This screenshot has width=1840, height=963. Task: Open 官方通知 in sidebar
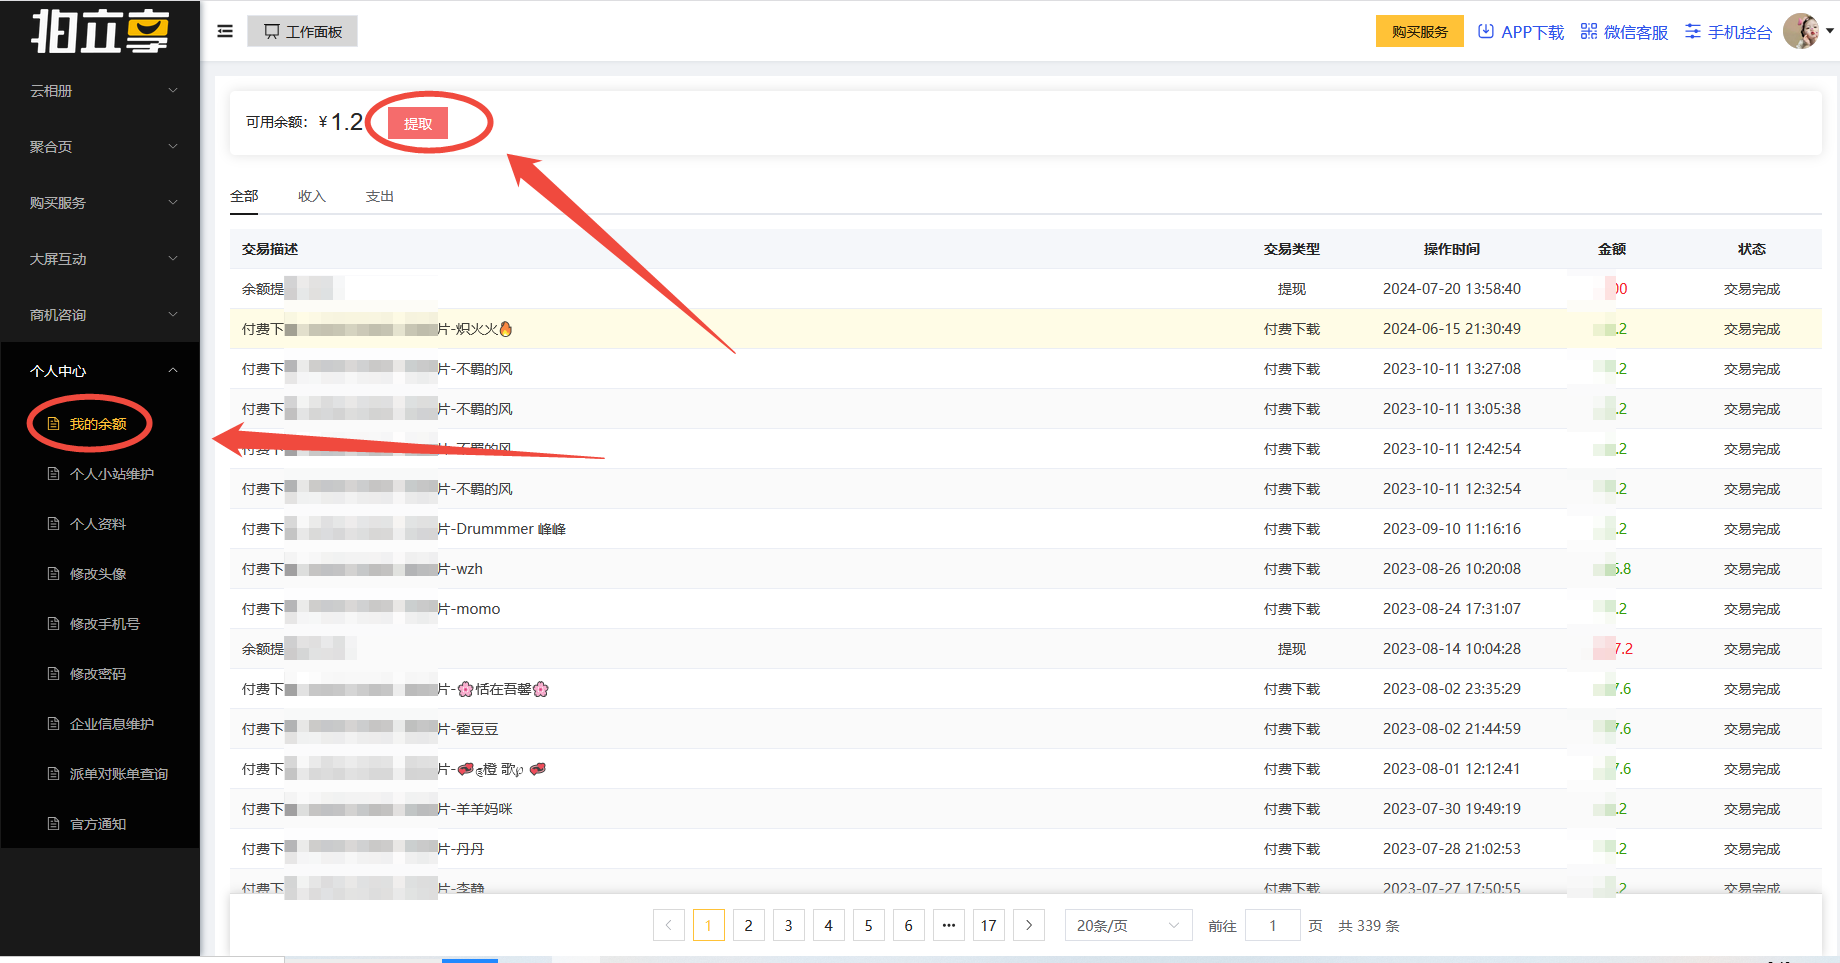pos(98,824)
